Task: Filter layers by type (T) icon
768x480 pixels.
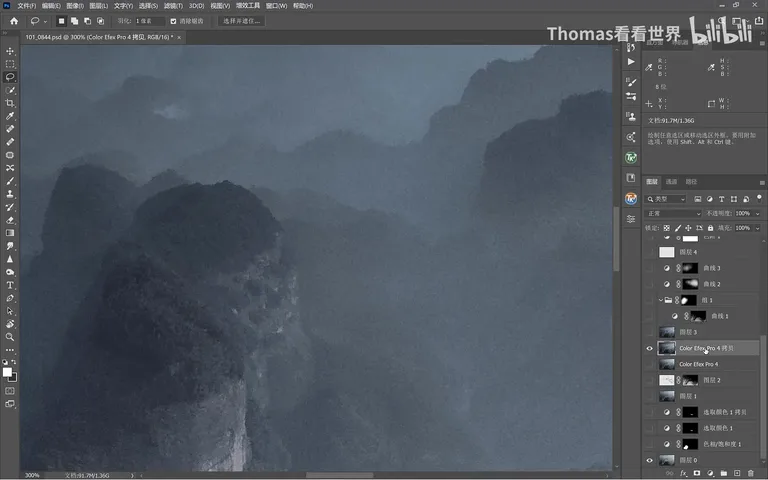Action: point(721,199)
